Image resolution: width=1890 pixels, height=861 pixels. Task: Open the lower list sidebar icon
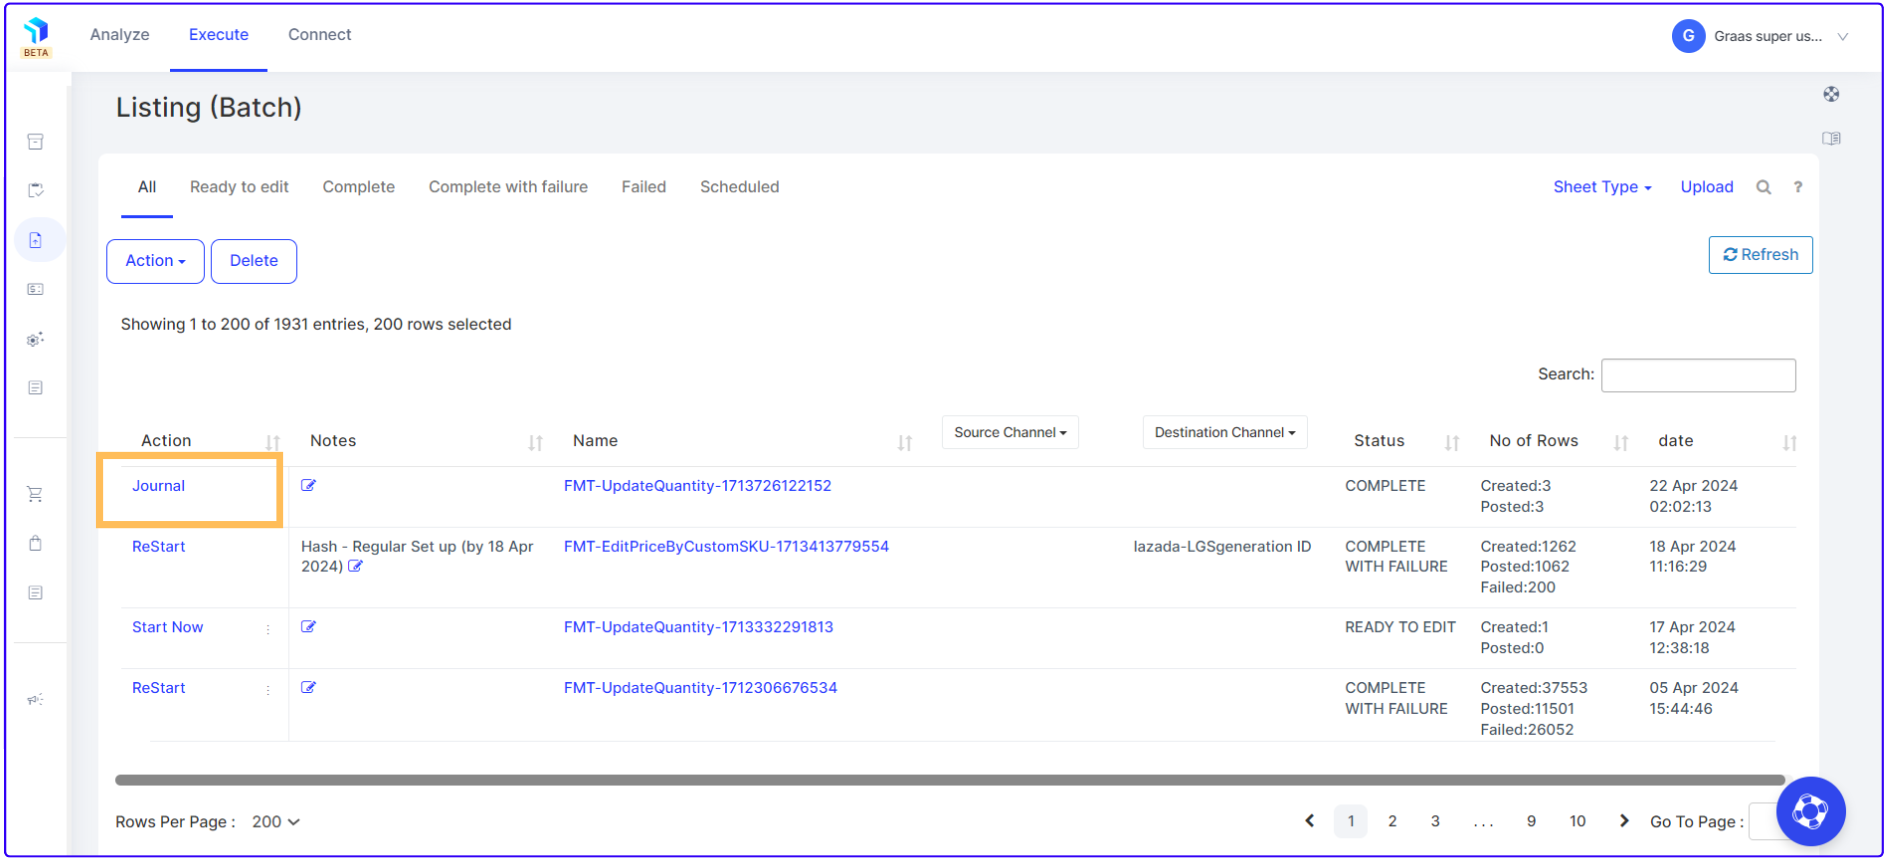click(x=35, y=593)
